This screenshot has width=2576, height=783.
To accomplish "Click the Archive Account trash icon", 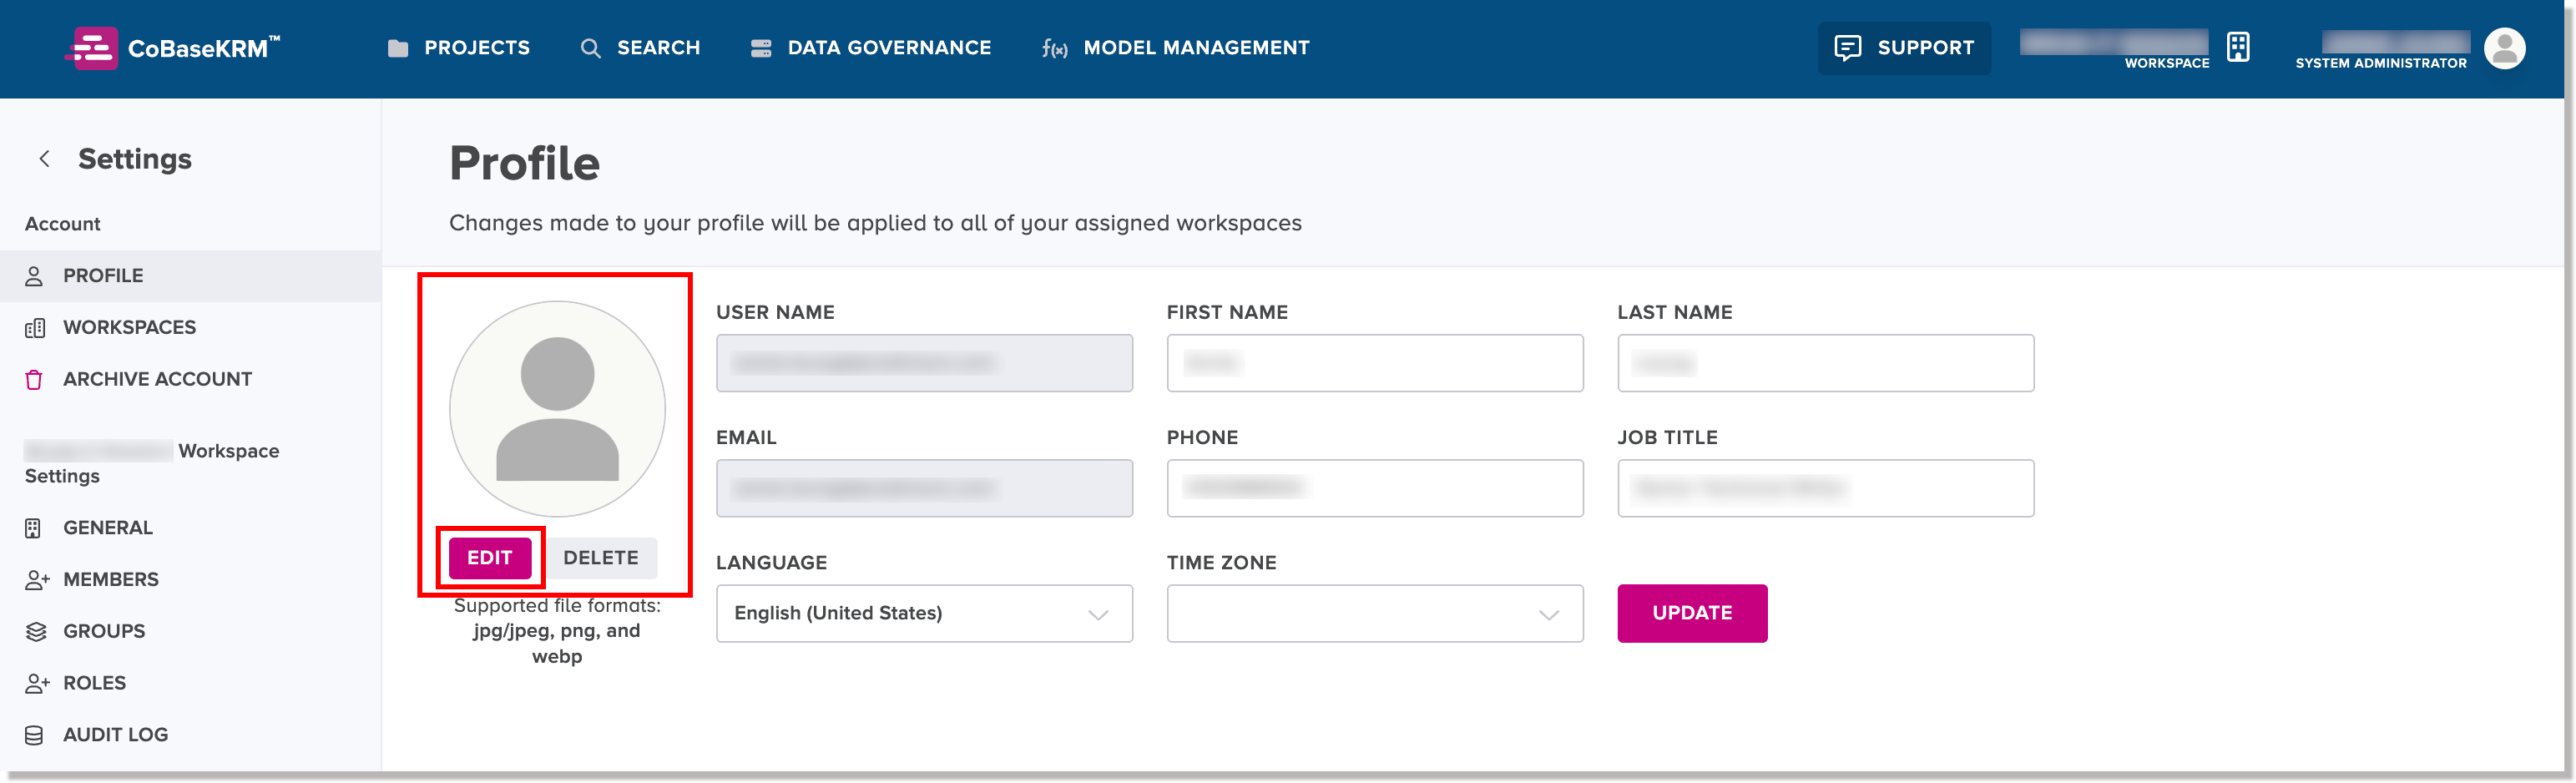I will coord(34,380).
